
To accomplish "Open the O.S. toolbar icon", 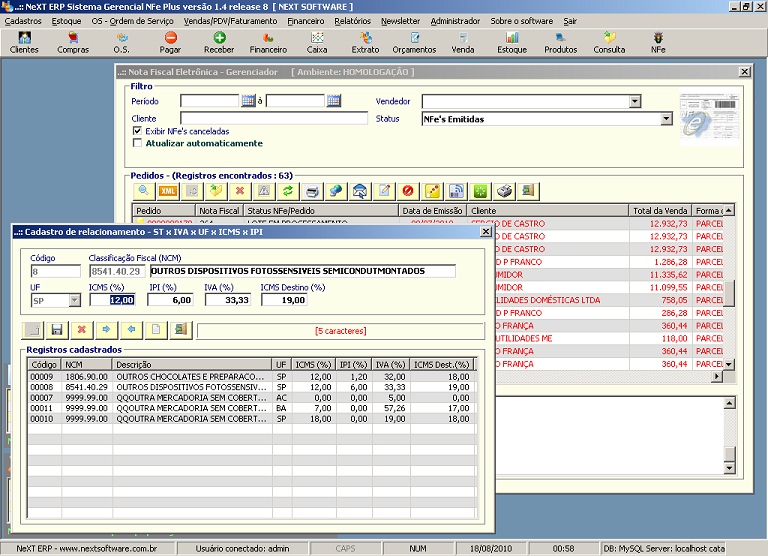I will [x=121, y=43].
